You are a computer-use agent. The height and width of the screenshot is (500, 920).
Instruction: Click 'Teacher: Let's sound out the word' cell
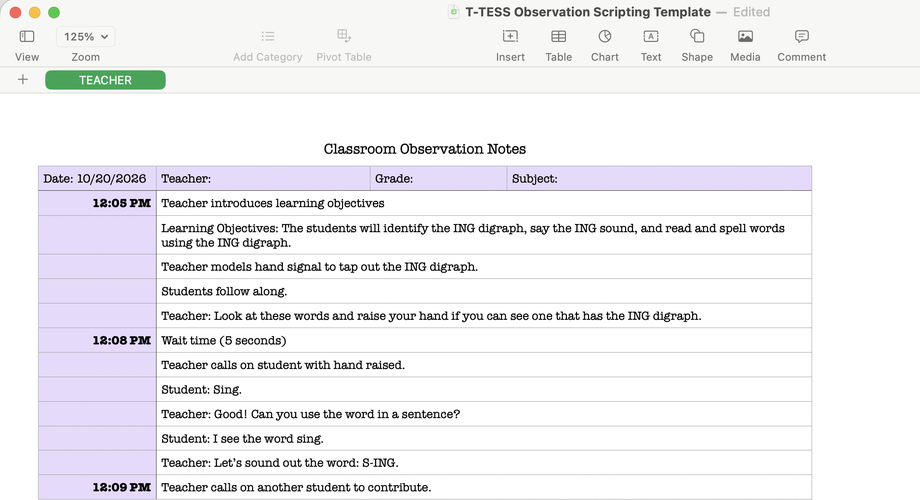(x=484, y=463)
